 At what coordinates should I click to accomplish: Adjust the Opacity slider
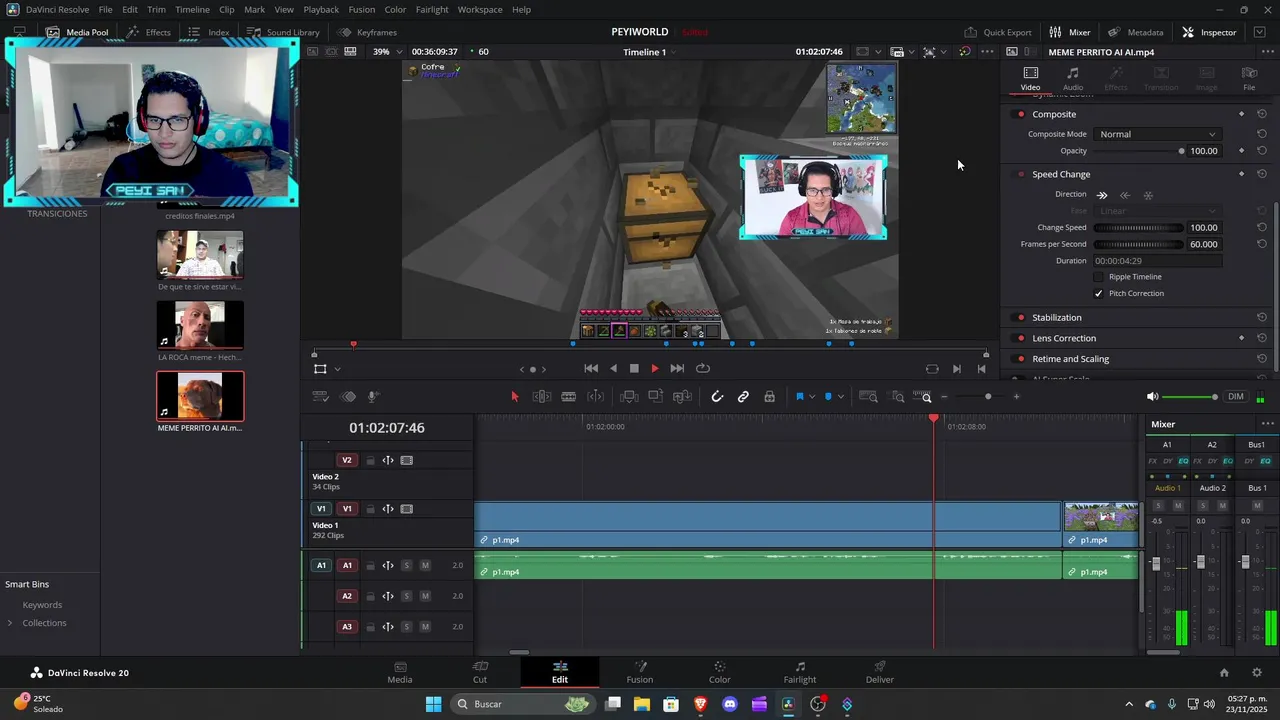click(x=1139, y=151)
